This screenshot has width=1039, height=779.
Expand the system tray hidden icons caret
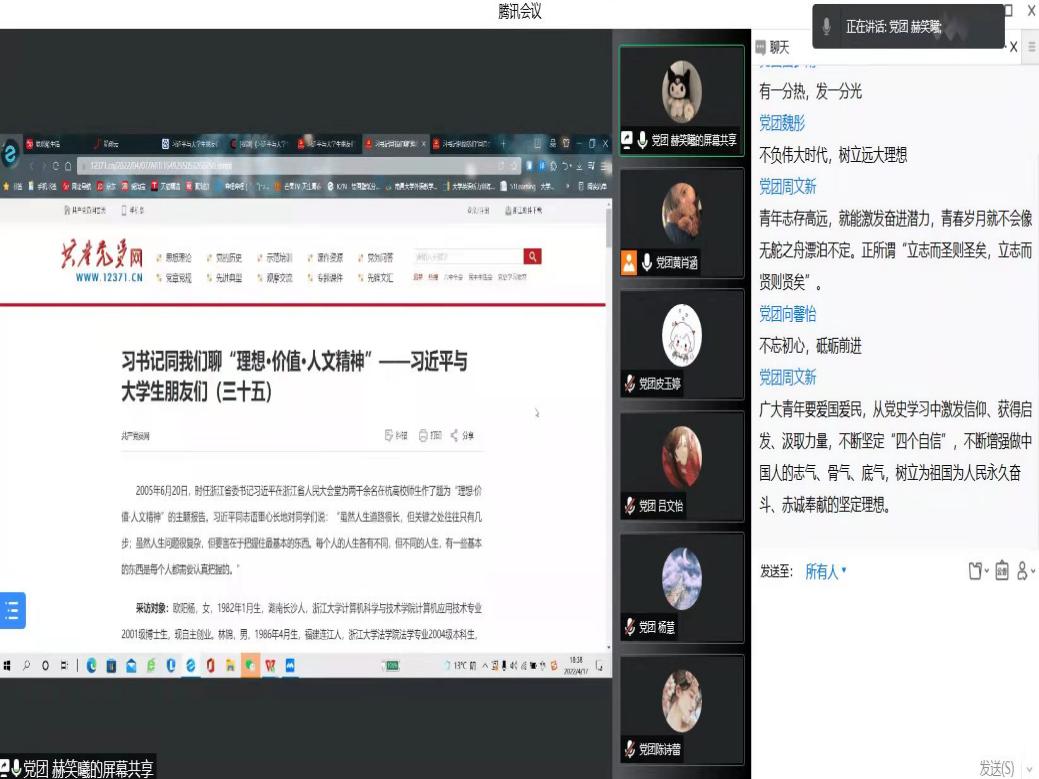[x=484, y=666]
